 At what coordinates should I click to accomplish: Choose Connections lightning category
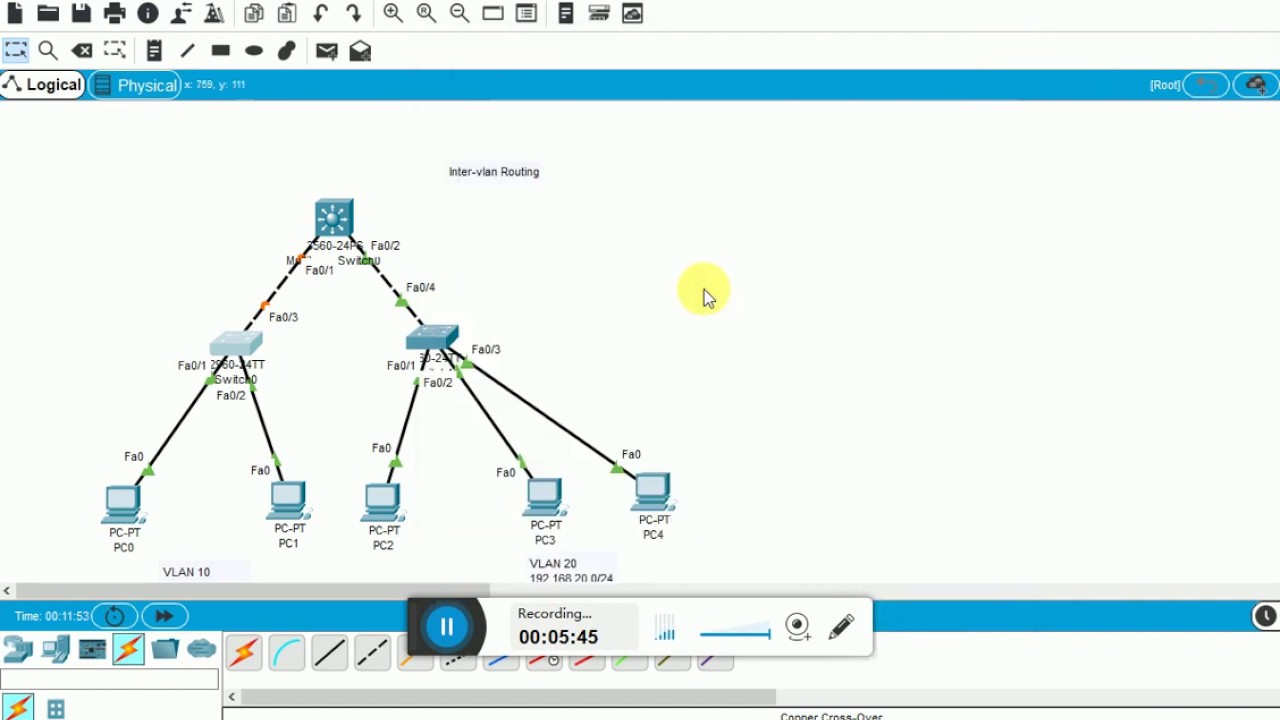(128, 650)
